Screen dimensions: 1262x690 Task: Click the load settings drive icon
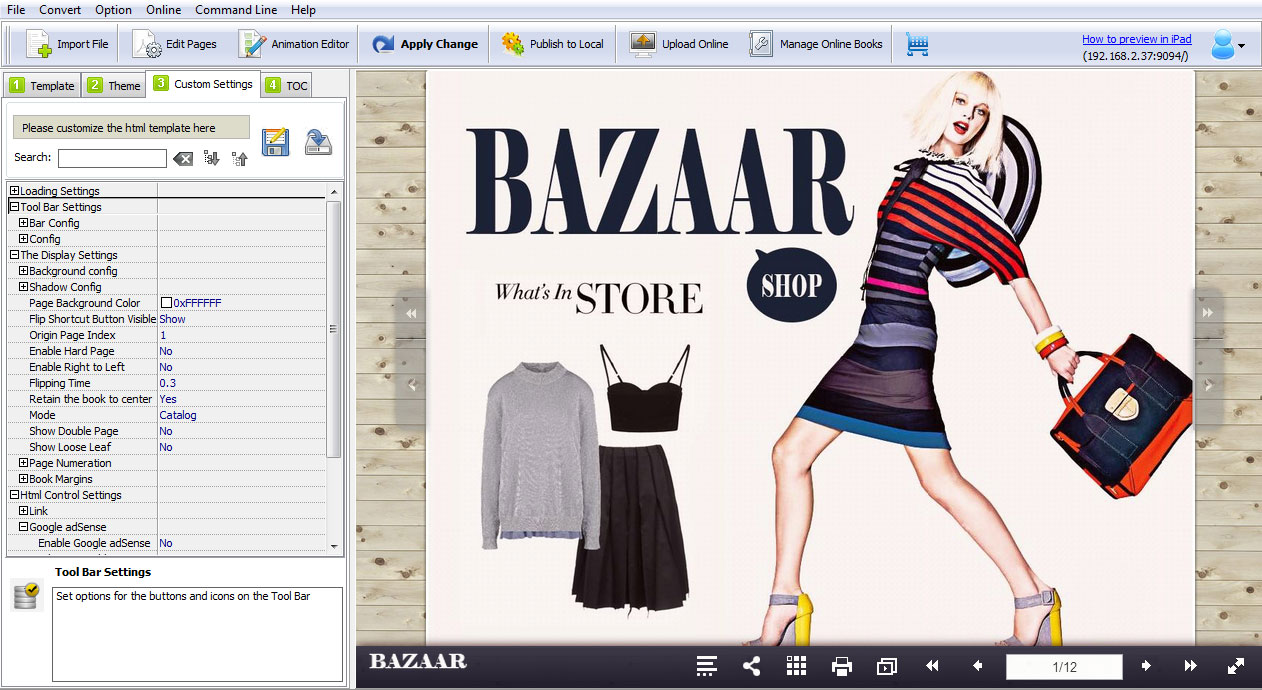(x=318, y=142)
